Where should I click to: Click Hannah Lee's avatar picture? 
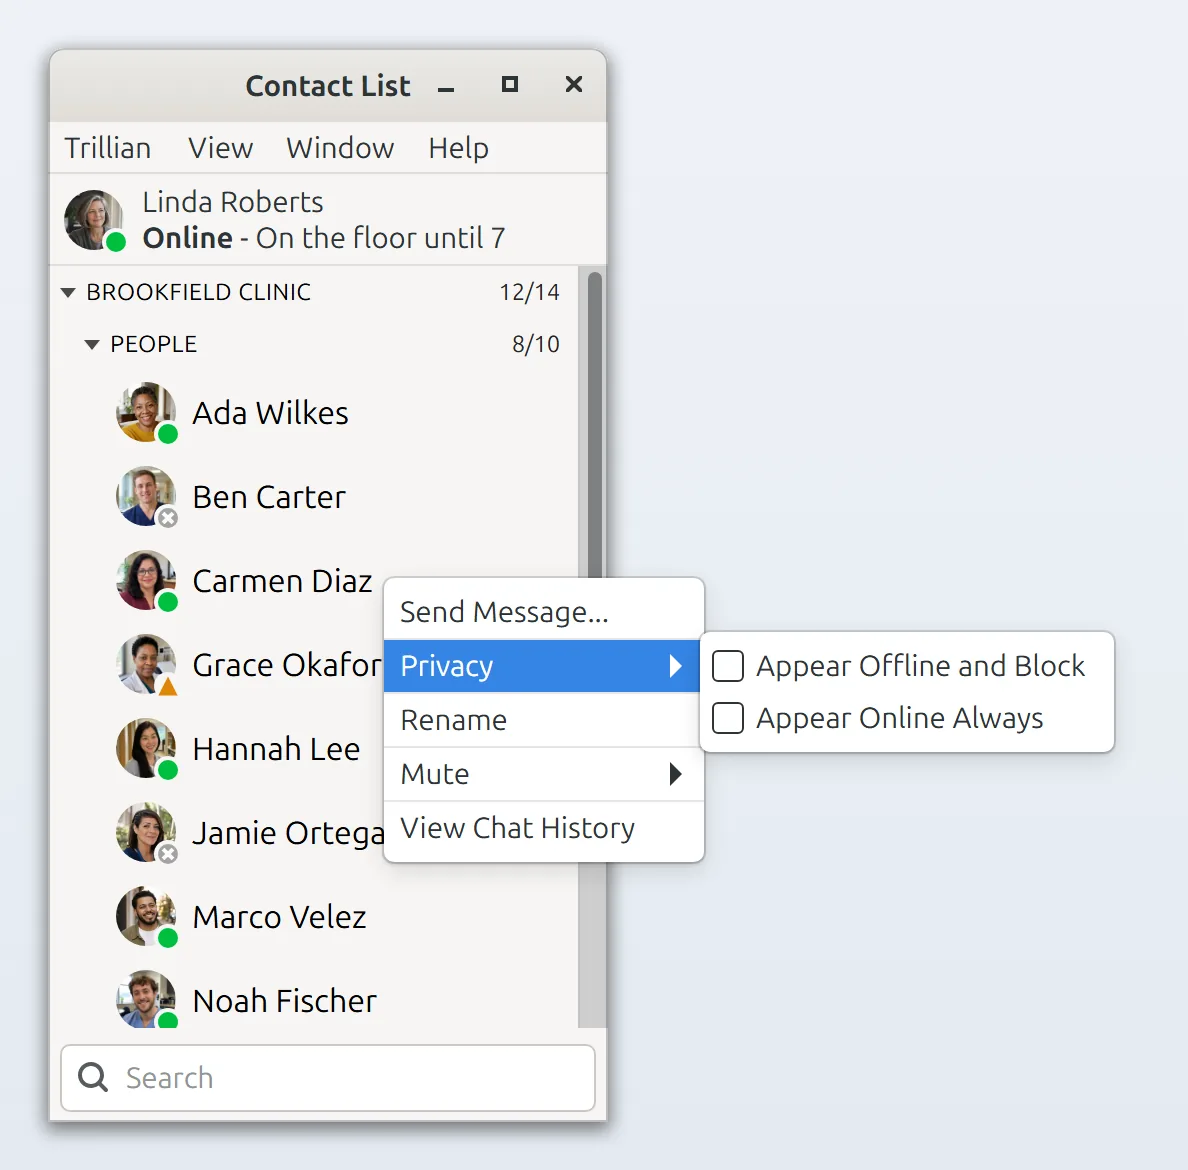(x=146, y=748)
